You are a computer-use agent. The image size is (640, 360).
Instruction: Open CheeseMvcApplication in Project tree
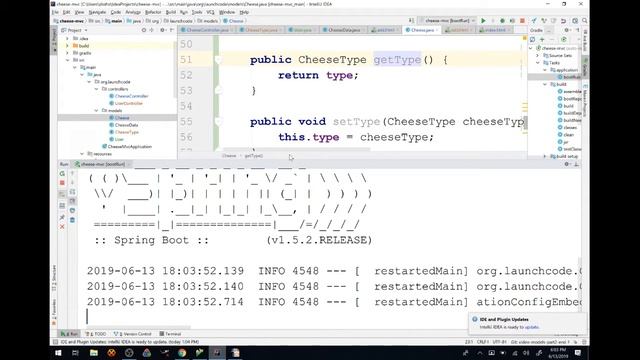(x=127, y=147)
